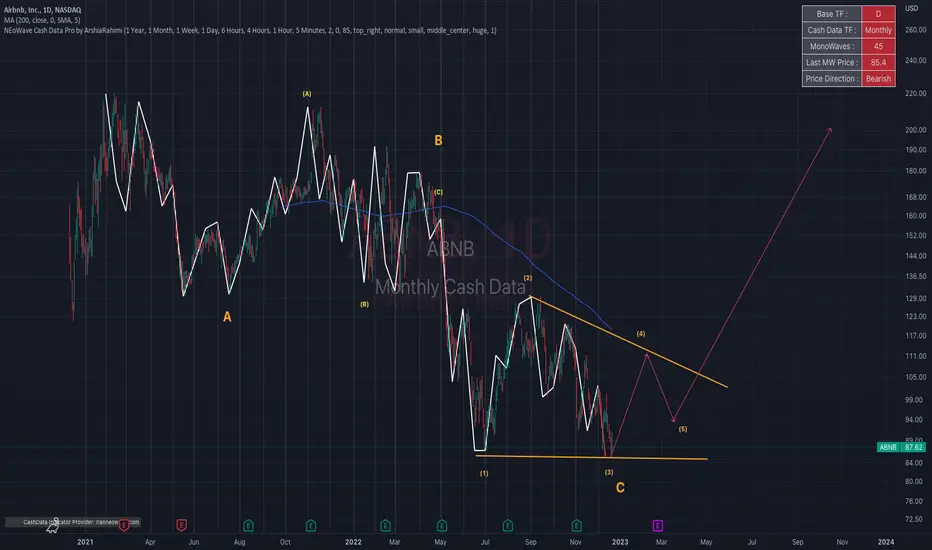The width and height of the screenshot is (932, 550).
Task: Select the green earnings marker above May 2022
Action: point(442,525)
